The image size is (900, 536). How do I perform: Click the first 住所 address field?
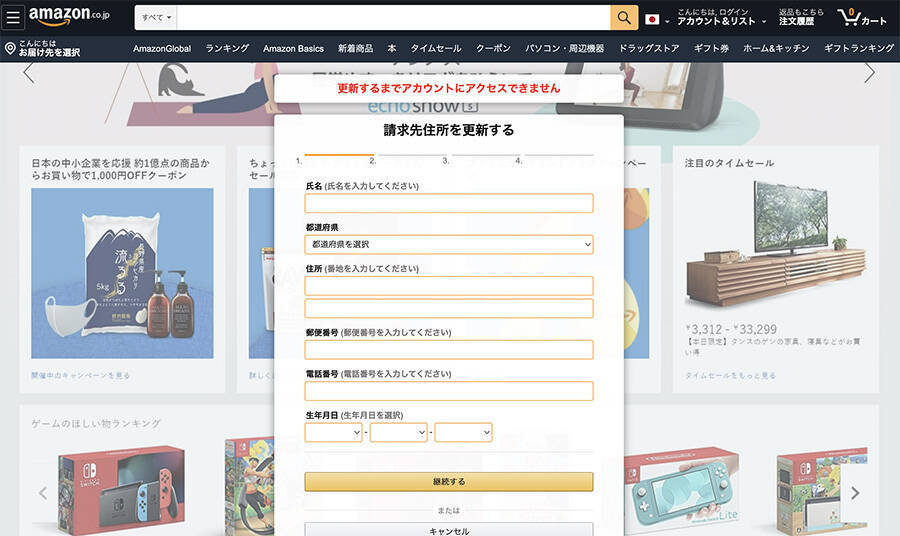click(449, 286)
